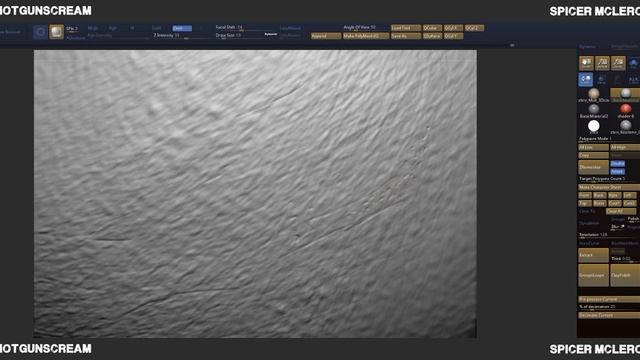Select the flat white material sphere
The width and height of the screenshot is (640, 360).
(593, 127)
